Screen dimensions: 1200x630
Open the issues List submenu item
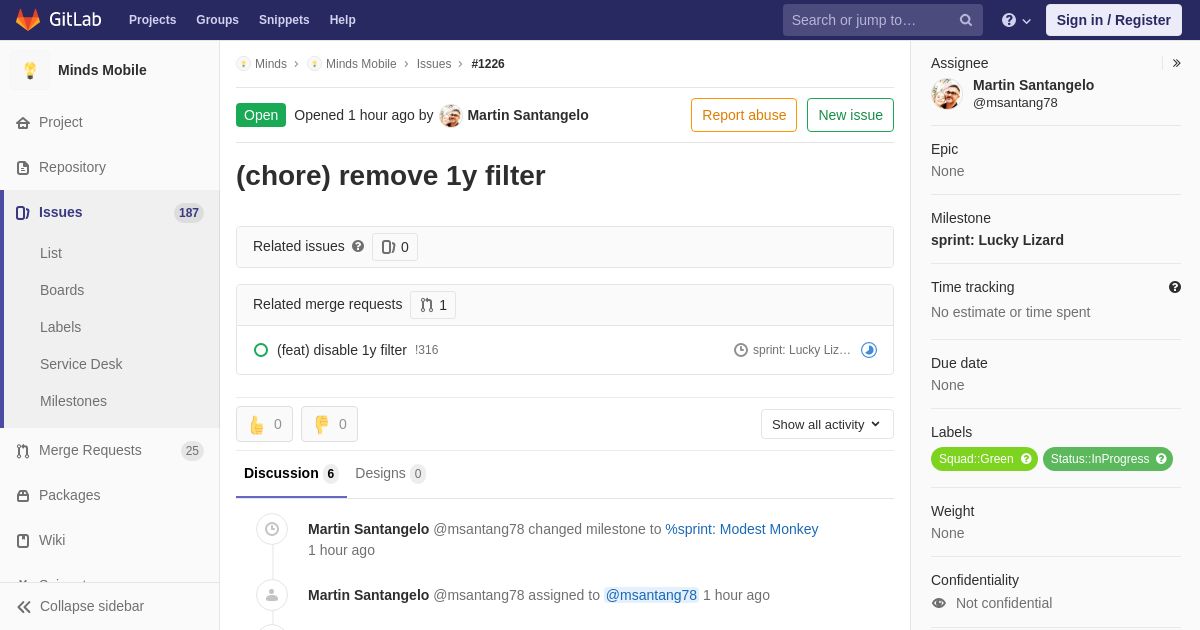[x=51, y=253]
